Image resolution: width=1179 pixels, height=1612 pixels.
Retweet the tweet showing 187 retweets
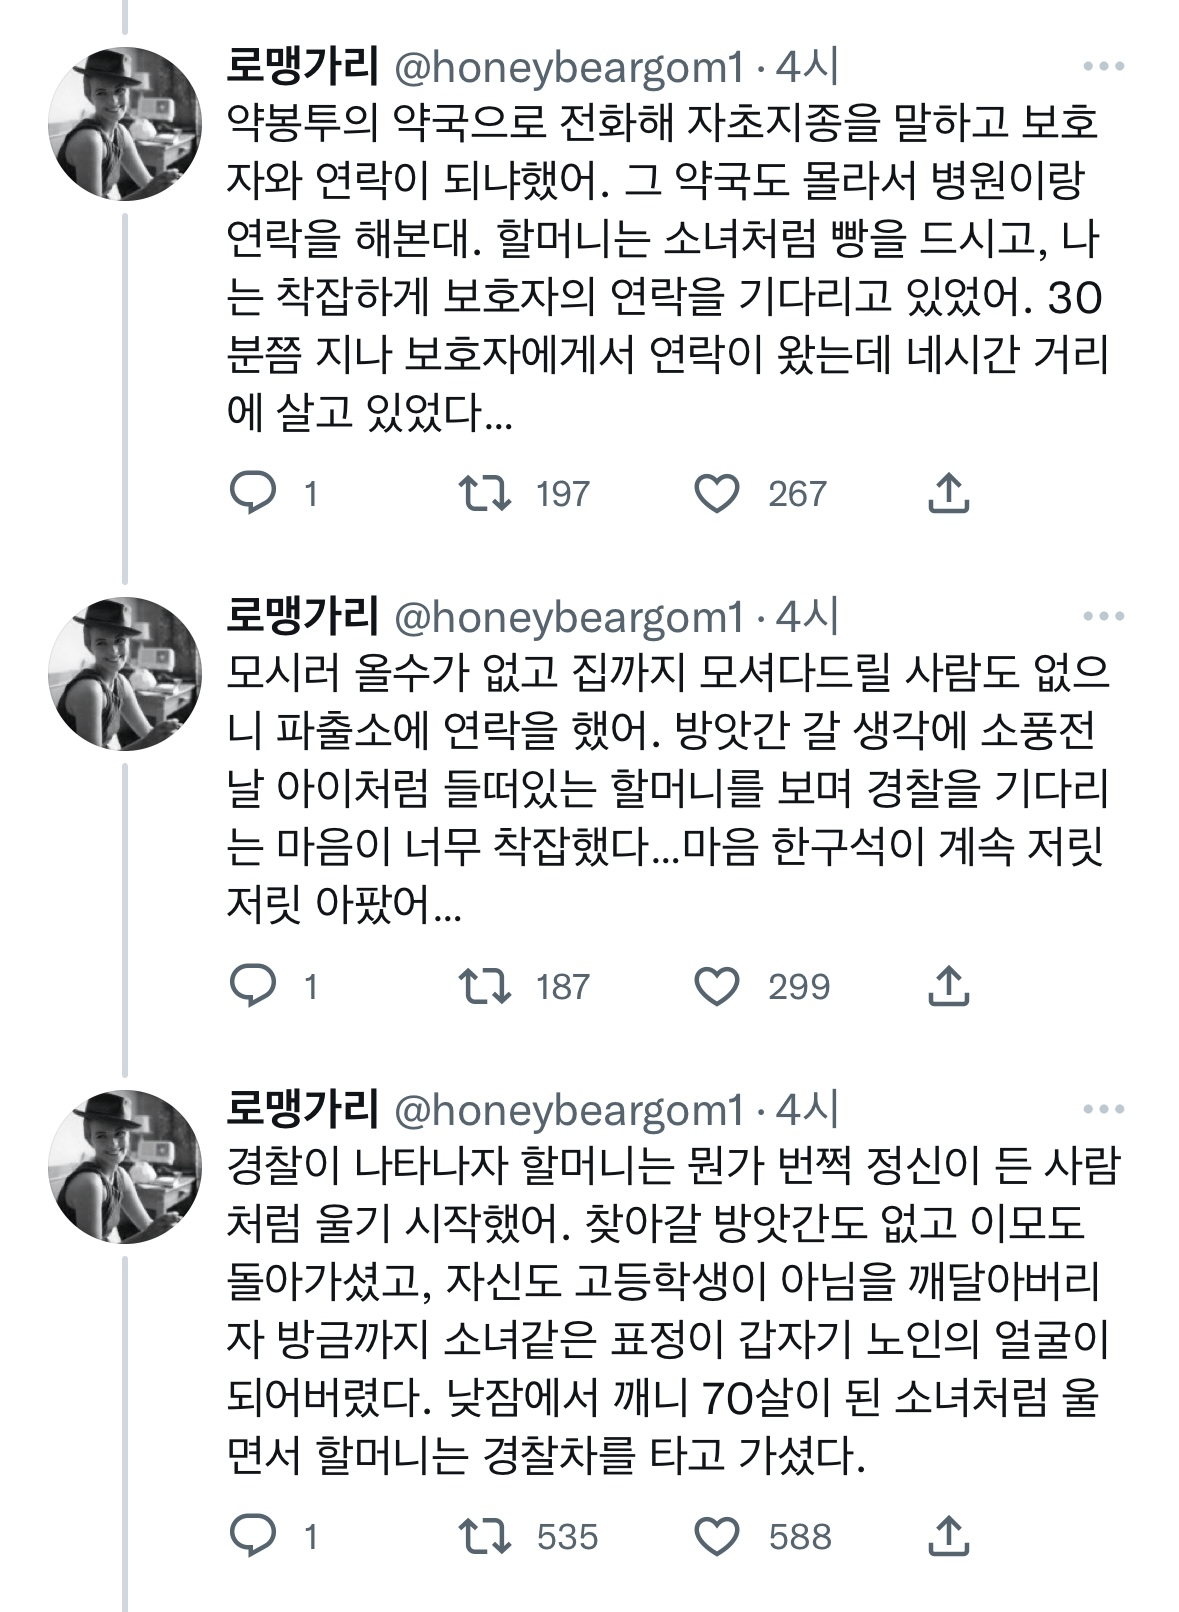(x=485, y=986)
